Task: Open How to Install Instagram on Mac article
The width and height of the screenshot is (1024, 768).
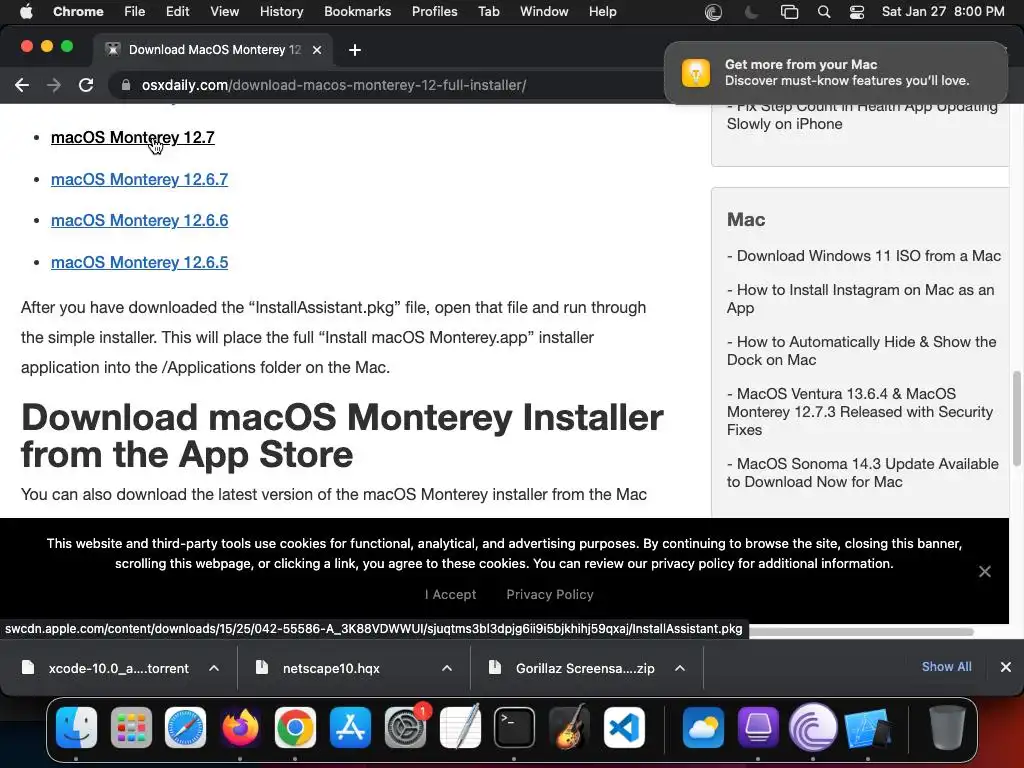Action: 860,298
